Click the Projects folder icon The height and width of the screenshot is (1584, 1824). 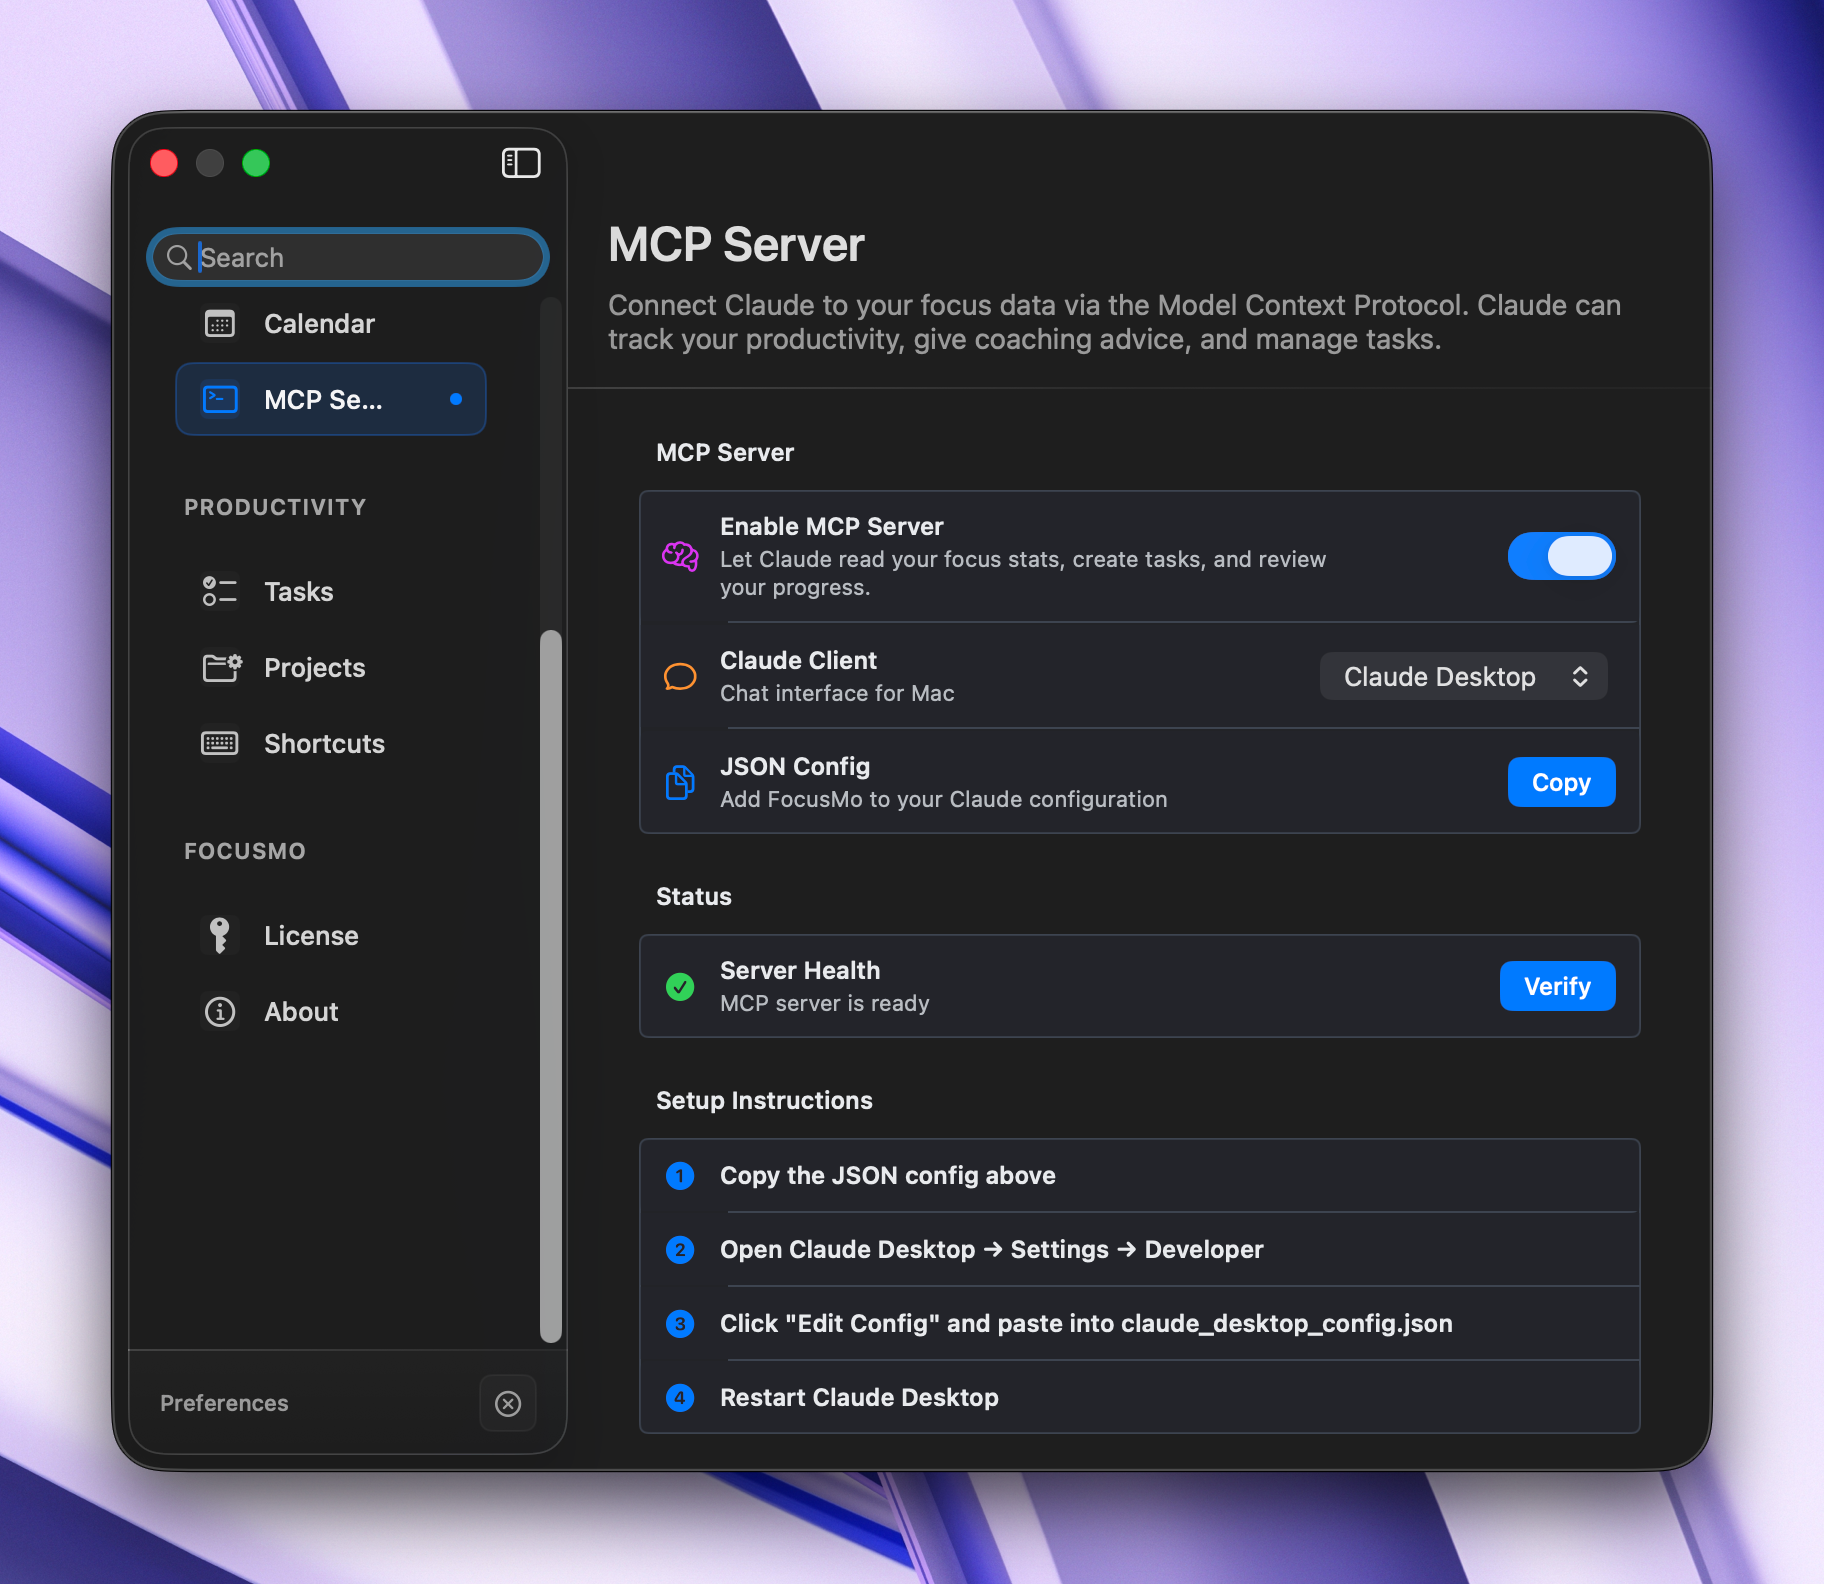(x=220, y=668)
